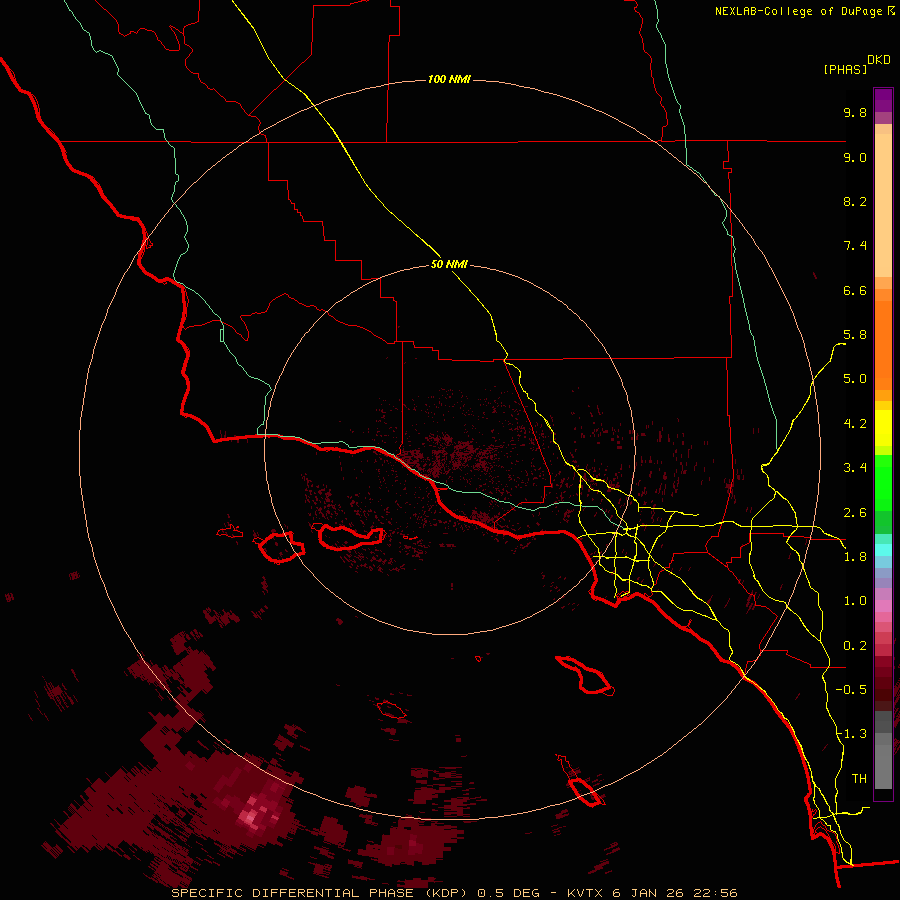Click the 4.2 value on the color scale
This screenshot has width=900, height=900.
[x=855, y=424]
